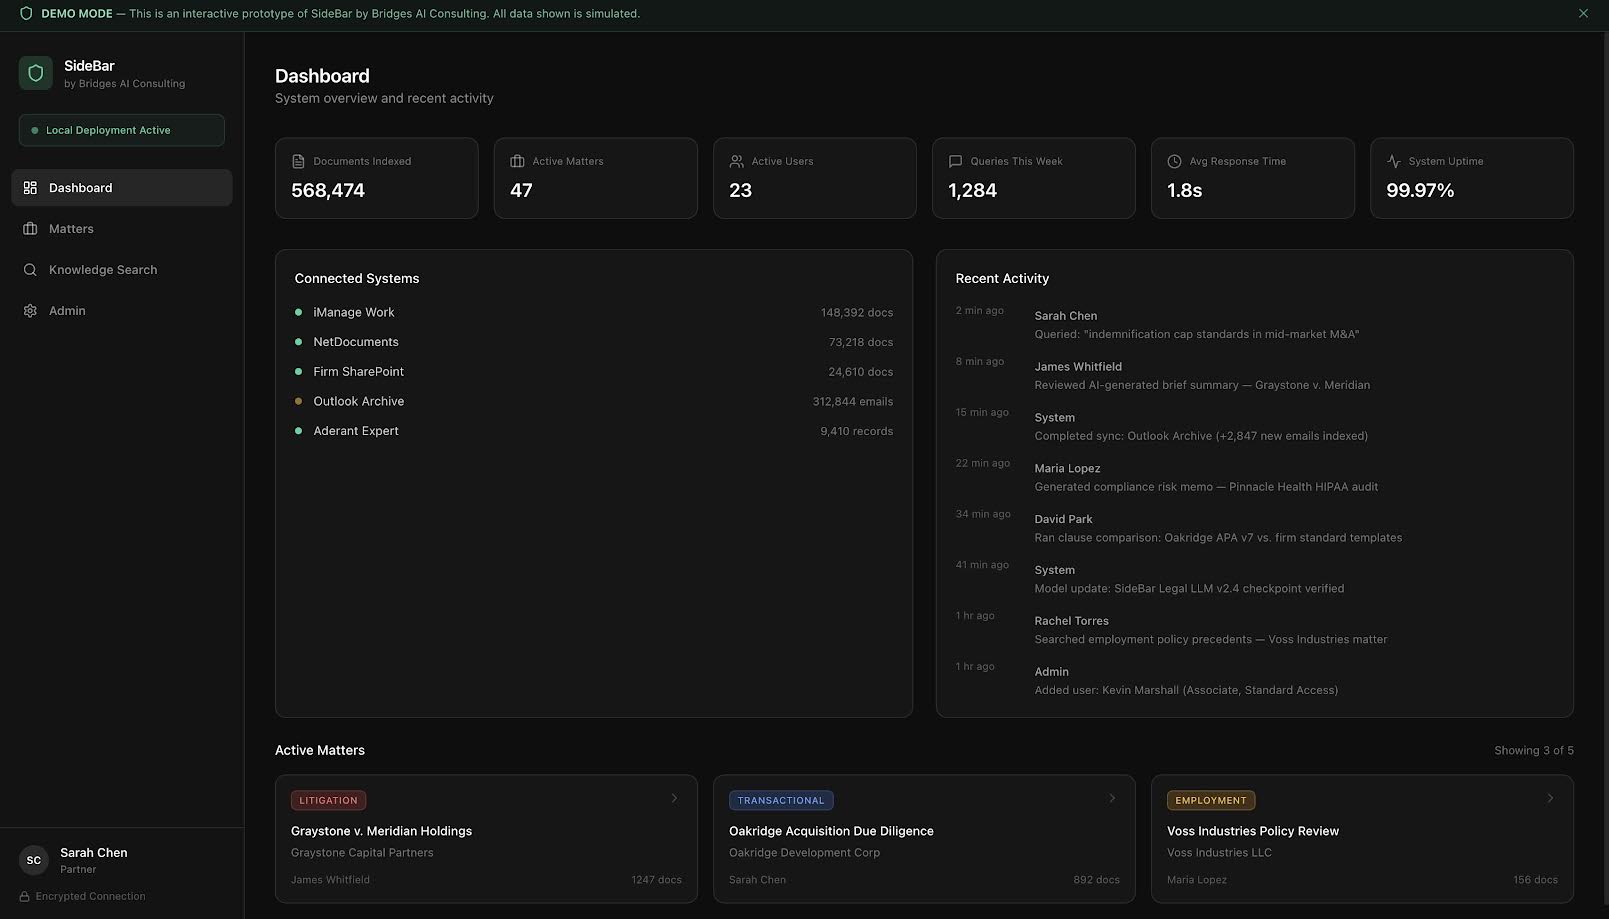Select the Firm SharePoint connected system
The image size is (1609, 919).
point(594,371)
